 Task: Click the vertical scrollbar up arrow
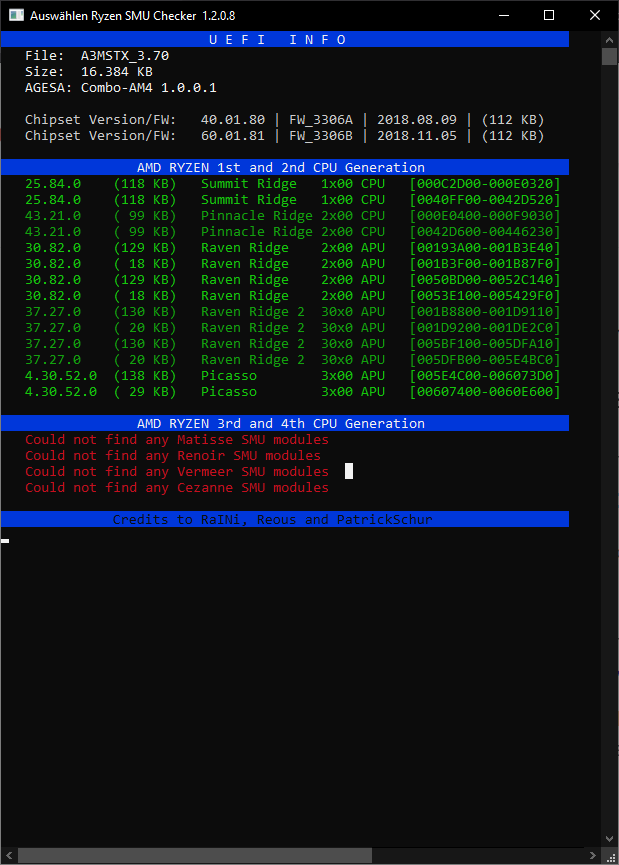(x=609, y=40)
